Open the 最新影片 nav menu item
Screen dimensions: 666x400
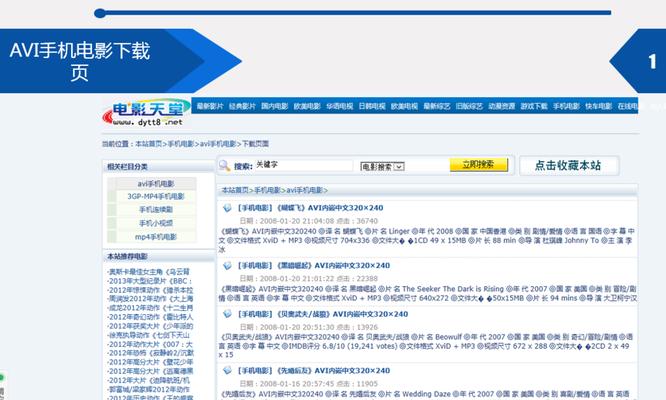click(x=210, y=106)
